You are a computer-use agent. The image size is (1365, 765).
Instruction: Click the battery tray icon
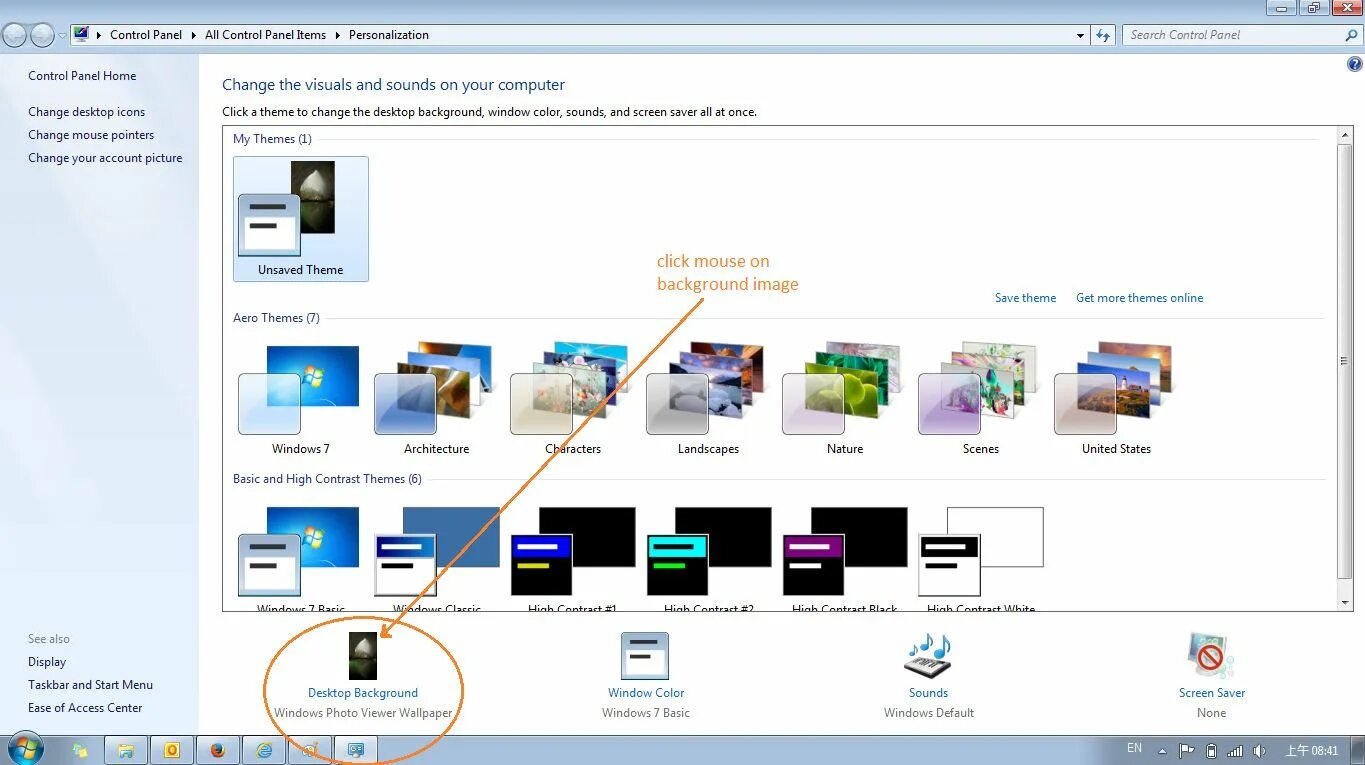tap(1211, 751)
